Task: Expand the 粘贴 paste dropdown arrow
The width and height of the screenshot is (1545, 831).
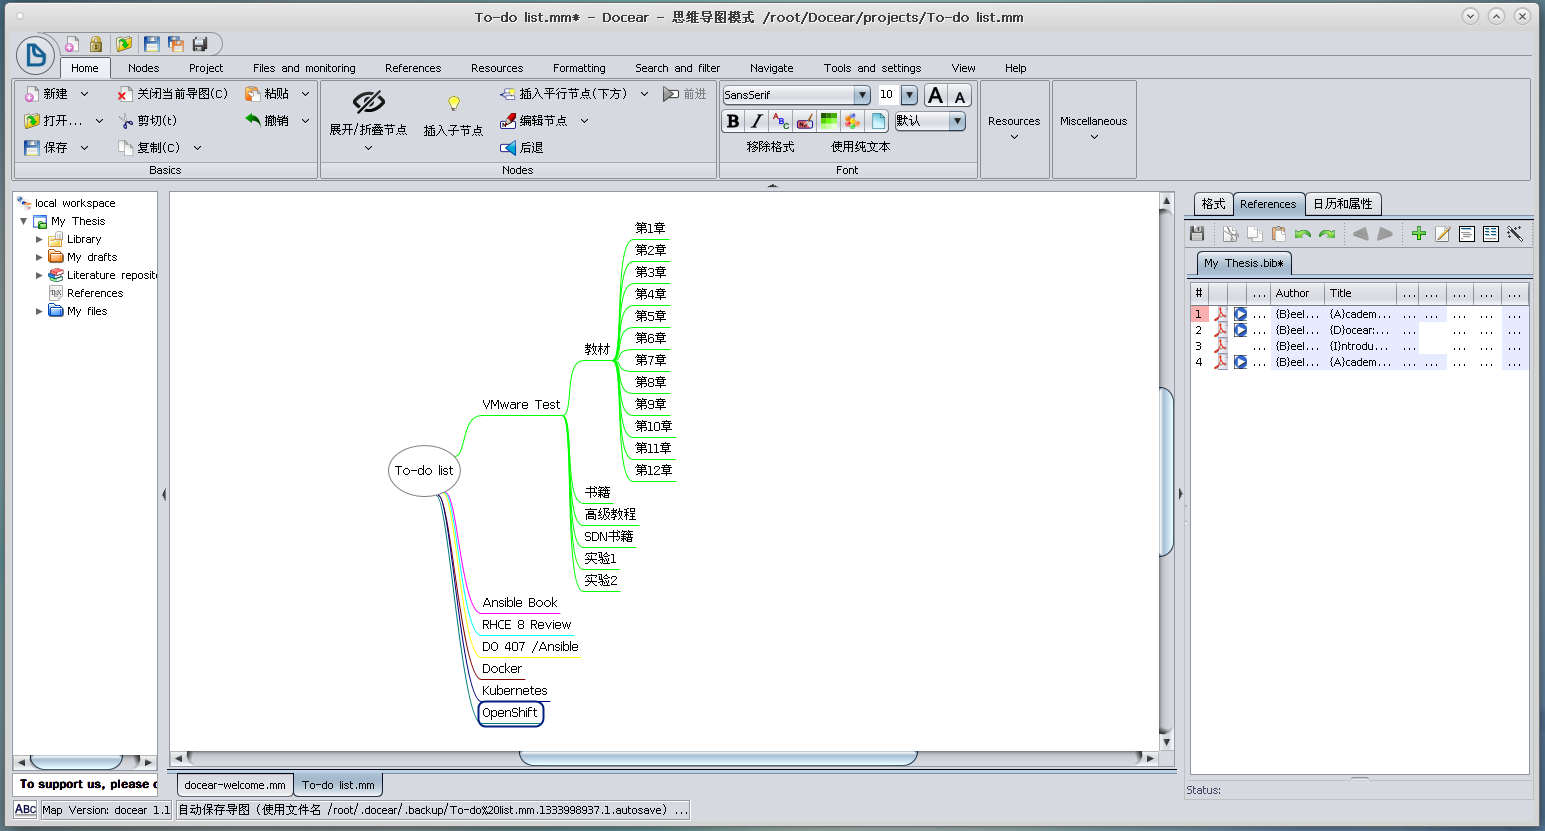Action: [305, 93]
